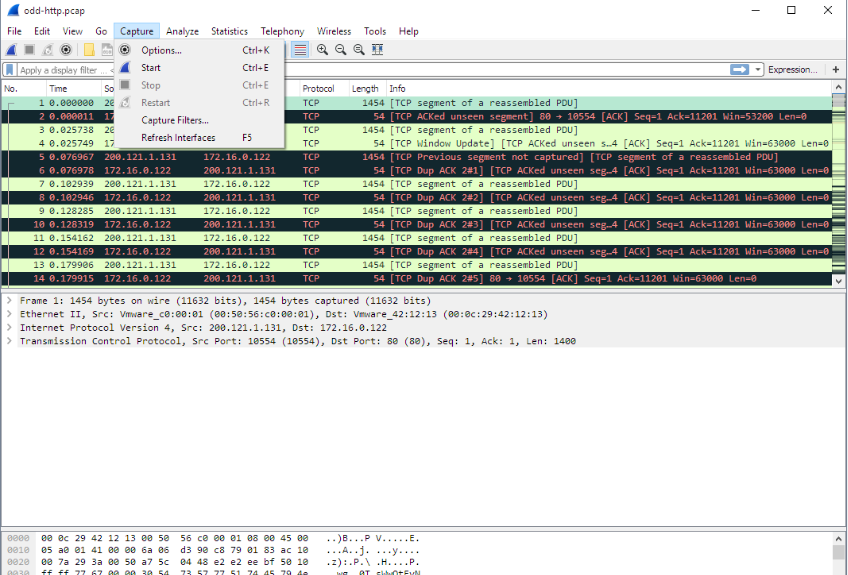Click the hex pane scrollbar up arrow

(838, 538)
